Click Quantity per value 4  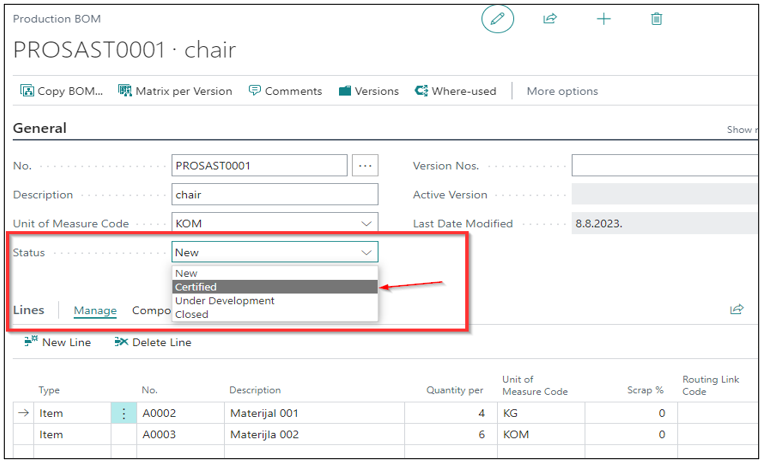coord(451,413)
